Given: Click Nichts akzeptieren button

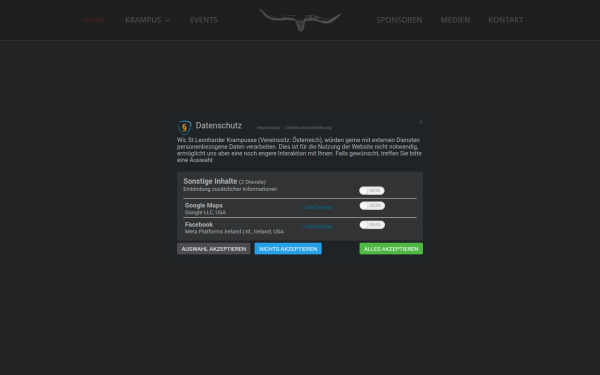Looking at the screenshot, I should pyautogui.click(x=288, y=249).
